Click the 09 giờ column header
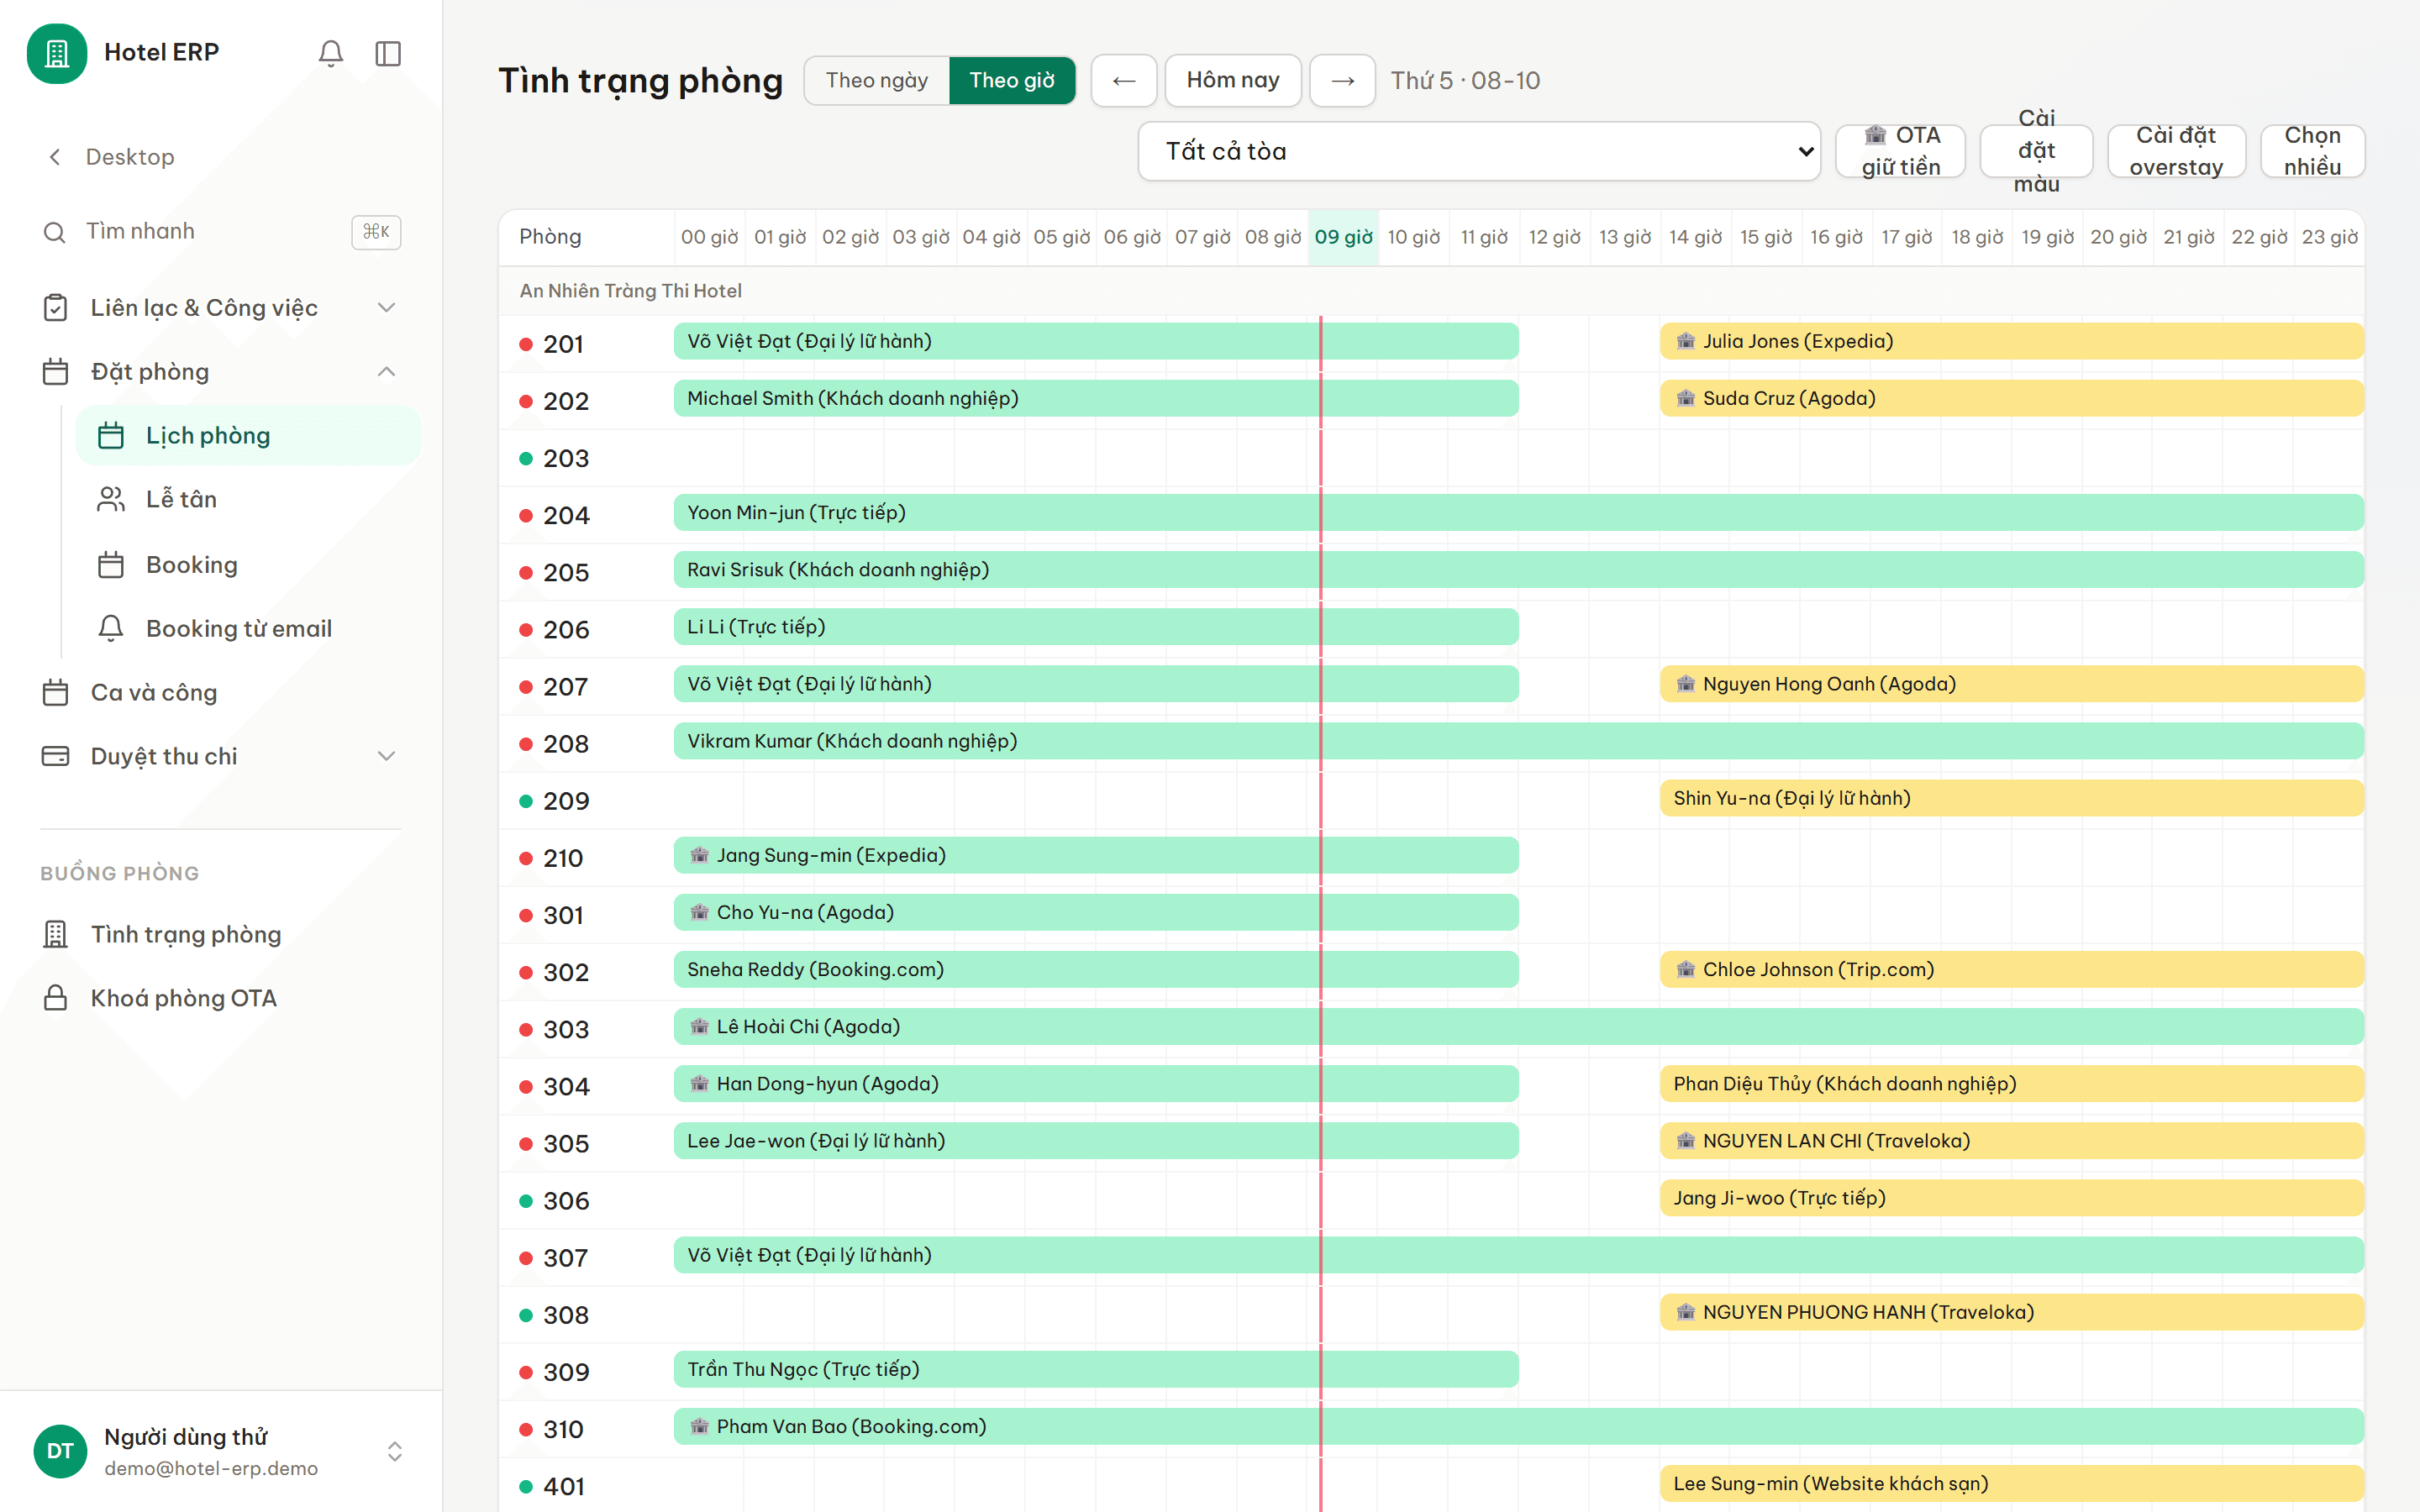 click(x=1343, y=237)
